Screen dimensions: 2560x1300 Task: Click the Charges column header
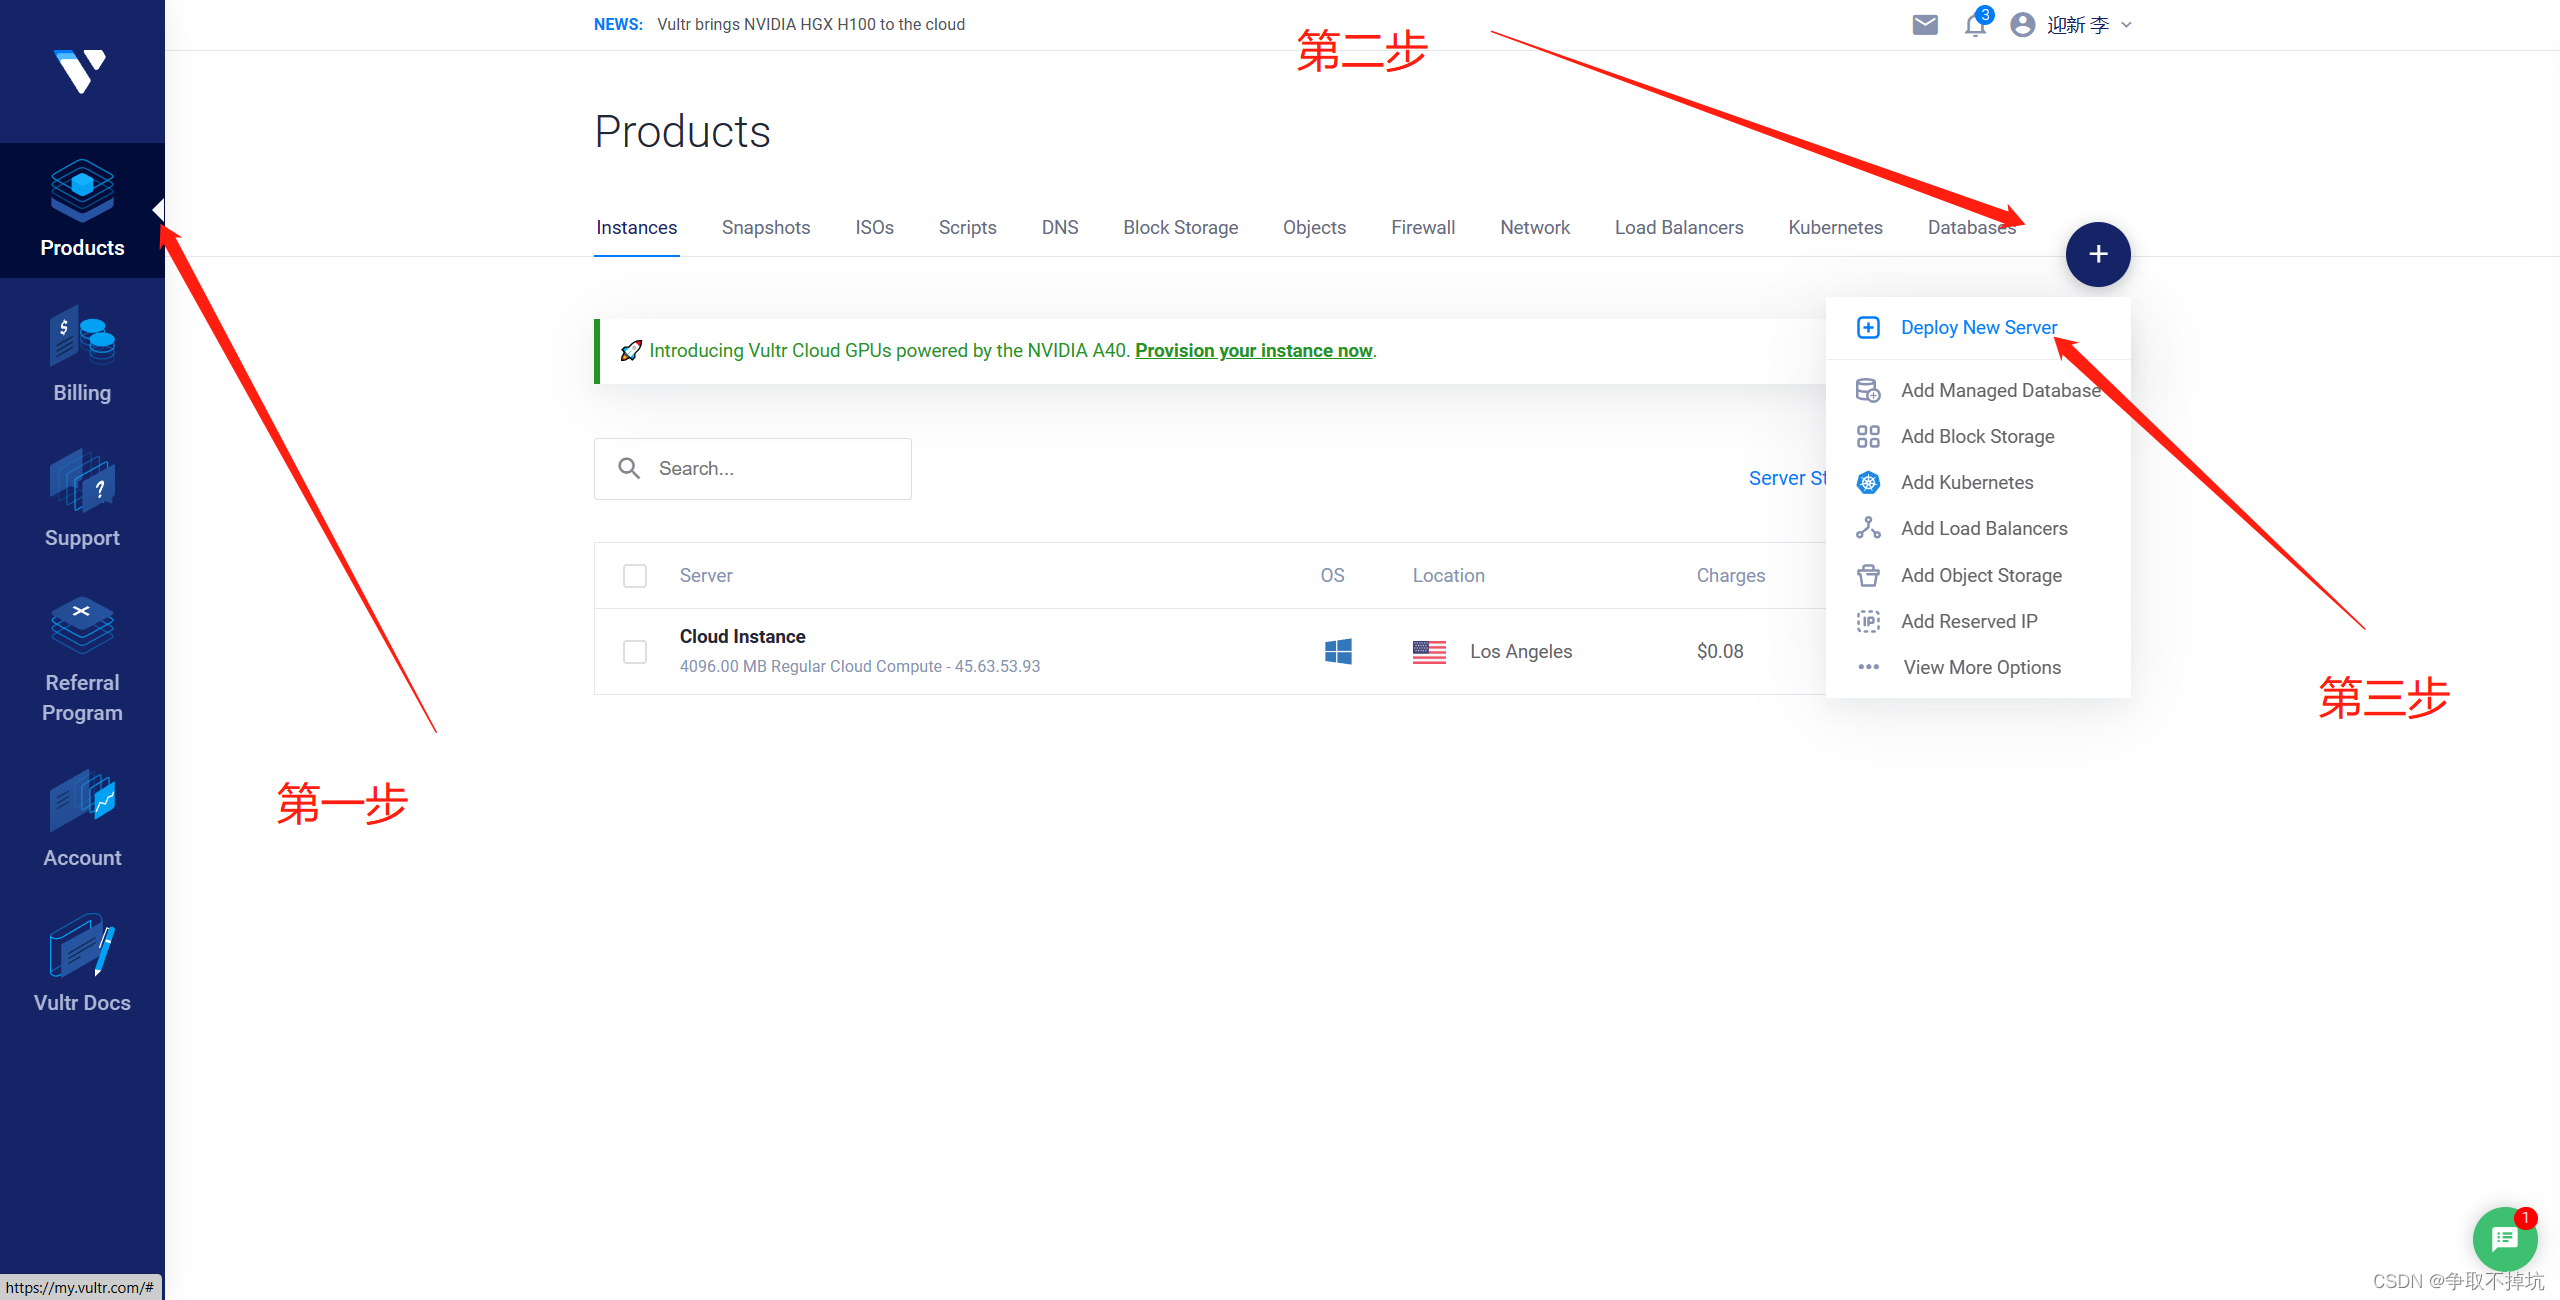tap(1731, 576)
